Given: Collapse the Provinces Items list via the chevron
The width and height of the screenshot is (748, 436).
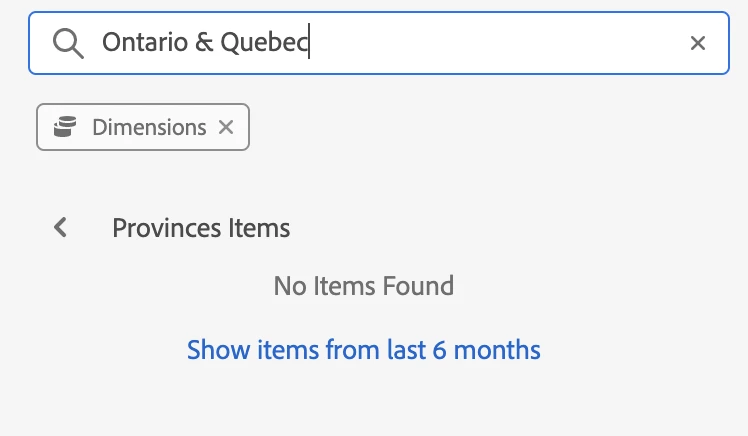Looking at the screenshot, I should 61,228.
